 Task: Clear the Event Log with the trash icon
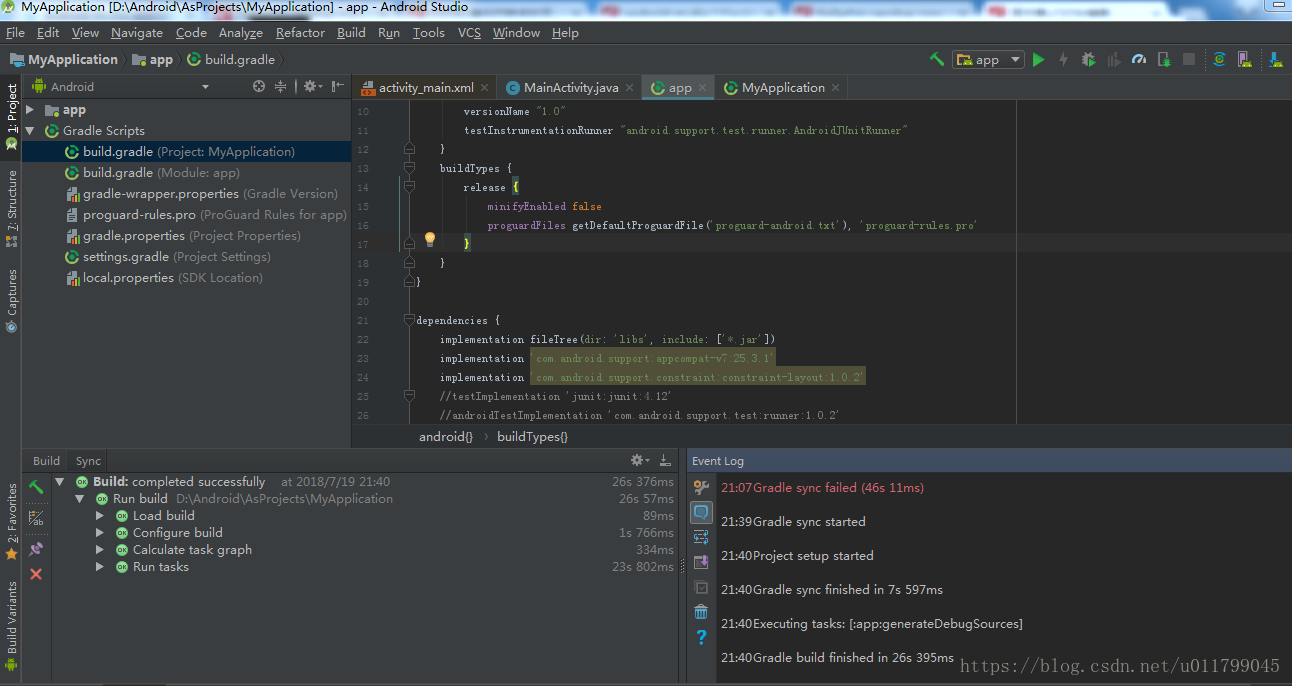[x=701, y=612]
